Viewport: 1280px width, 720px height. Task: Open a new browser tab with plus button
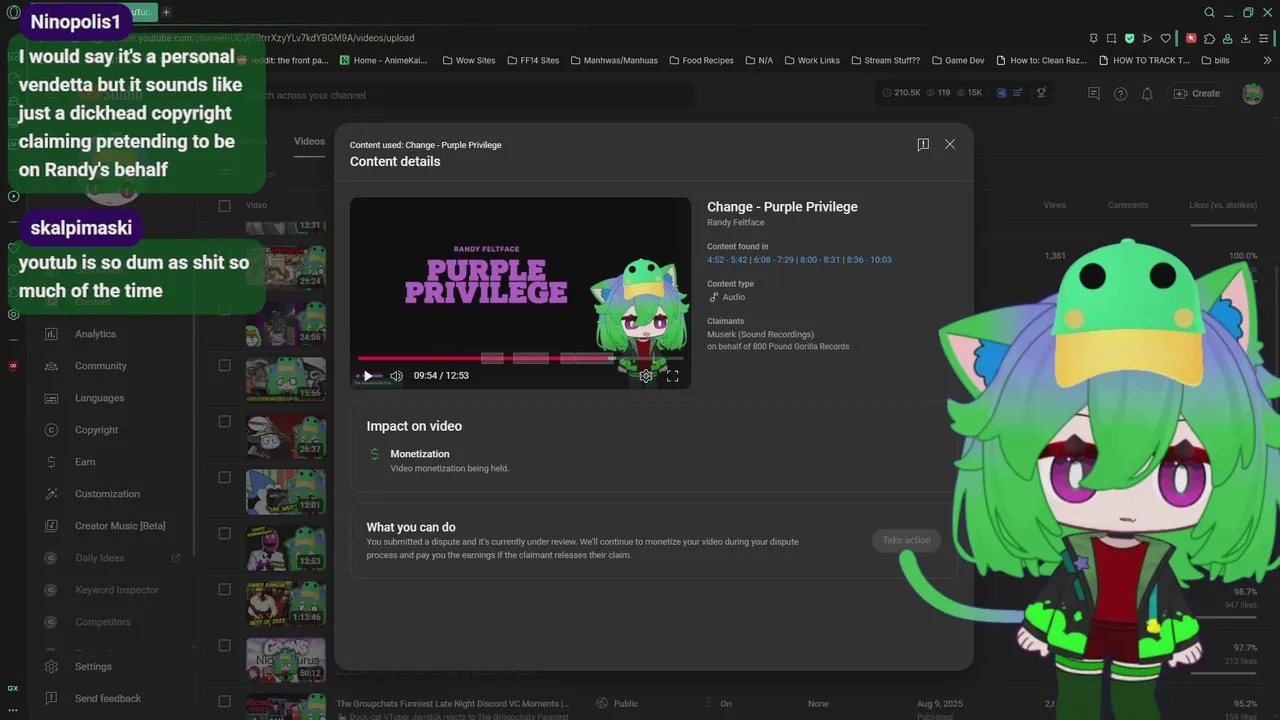pos(166,12)
